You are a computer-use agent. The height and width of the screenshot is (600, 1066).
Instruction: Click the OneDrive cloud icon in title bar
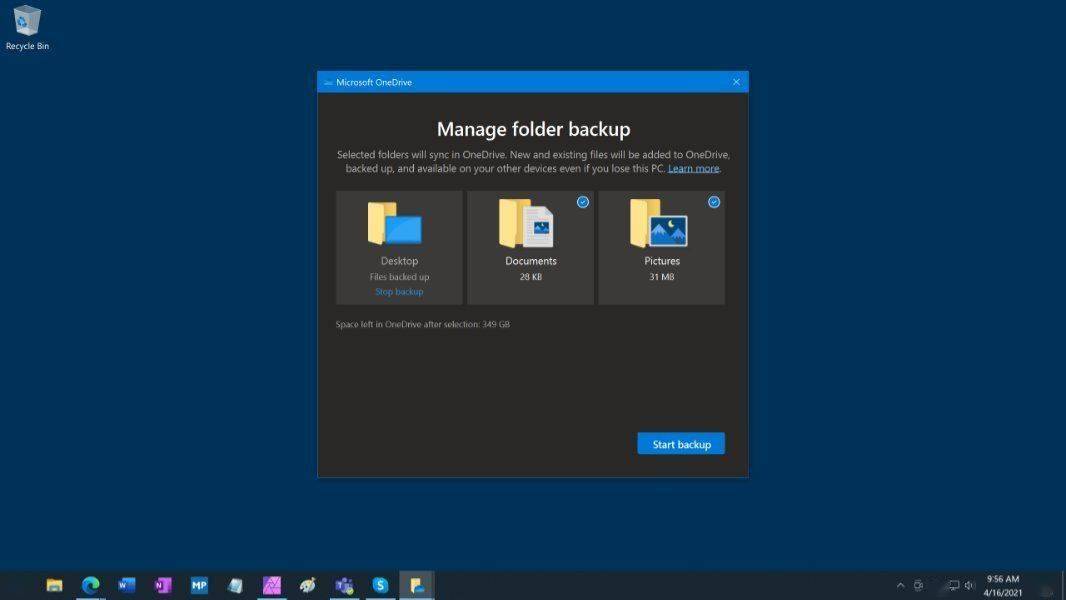pos(328,83)
